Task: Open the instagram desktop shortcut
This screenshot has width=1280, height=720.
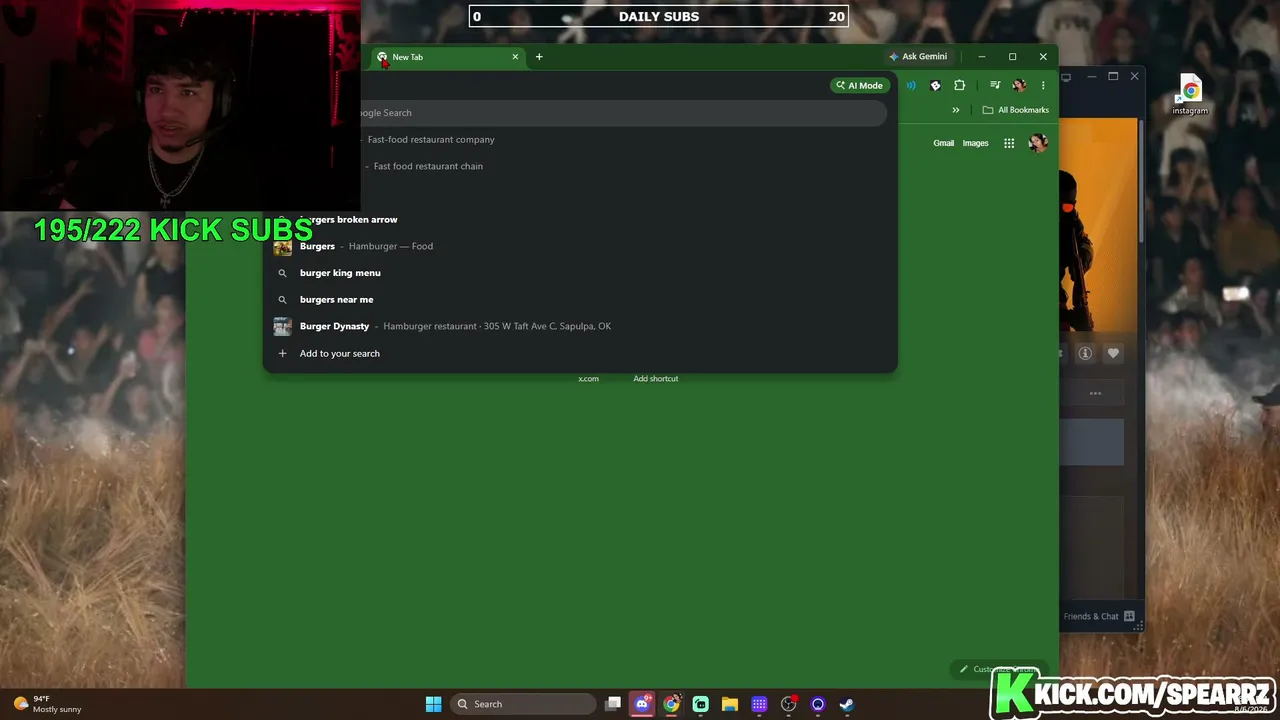Action: click(1190, 96)
